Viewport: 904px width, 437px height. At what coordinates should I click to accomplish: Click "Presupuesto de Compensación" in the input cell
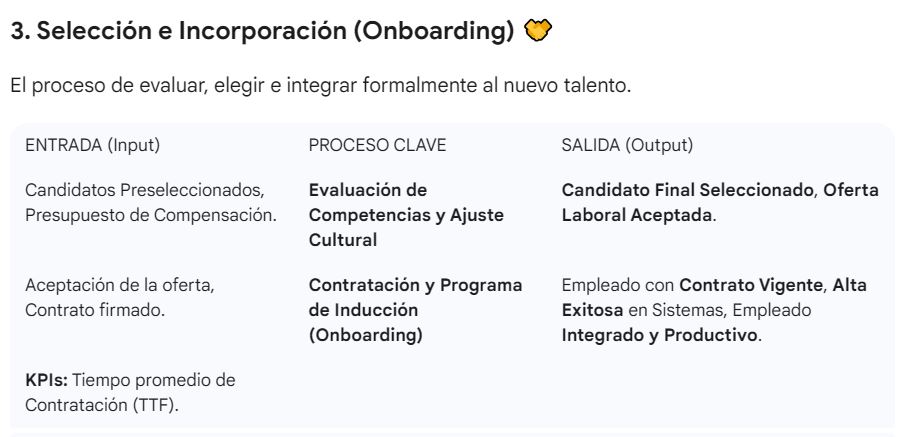[x=150, y=215]
